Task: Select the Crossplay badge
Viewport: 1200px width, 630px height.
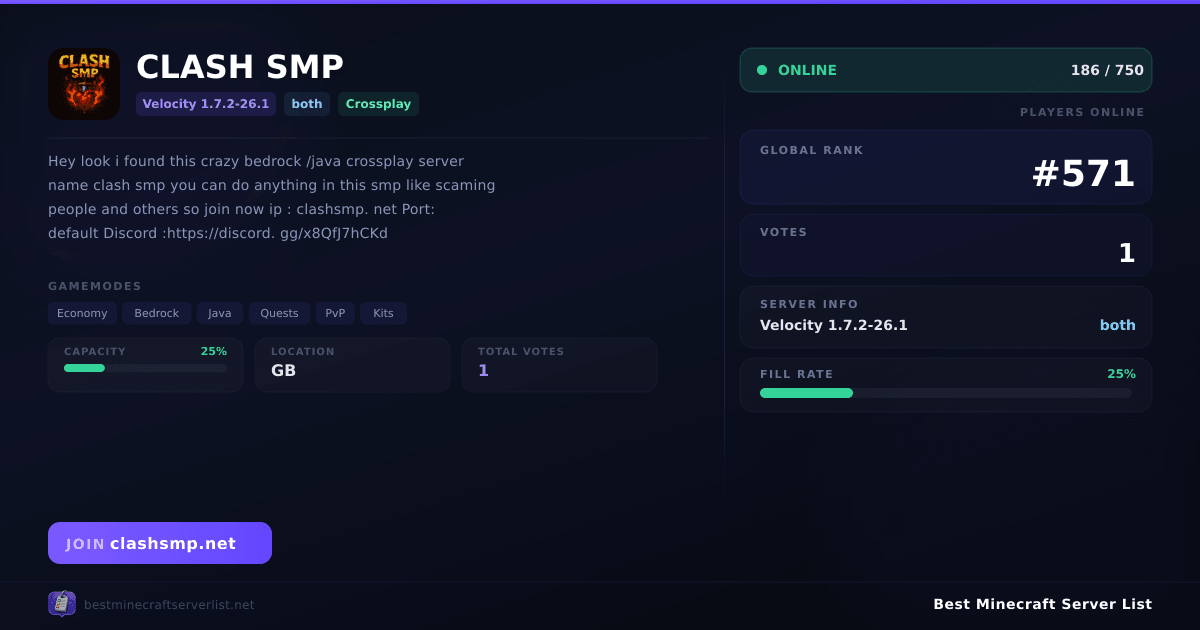Action: (x=378, y=104)
